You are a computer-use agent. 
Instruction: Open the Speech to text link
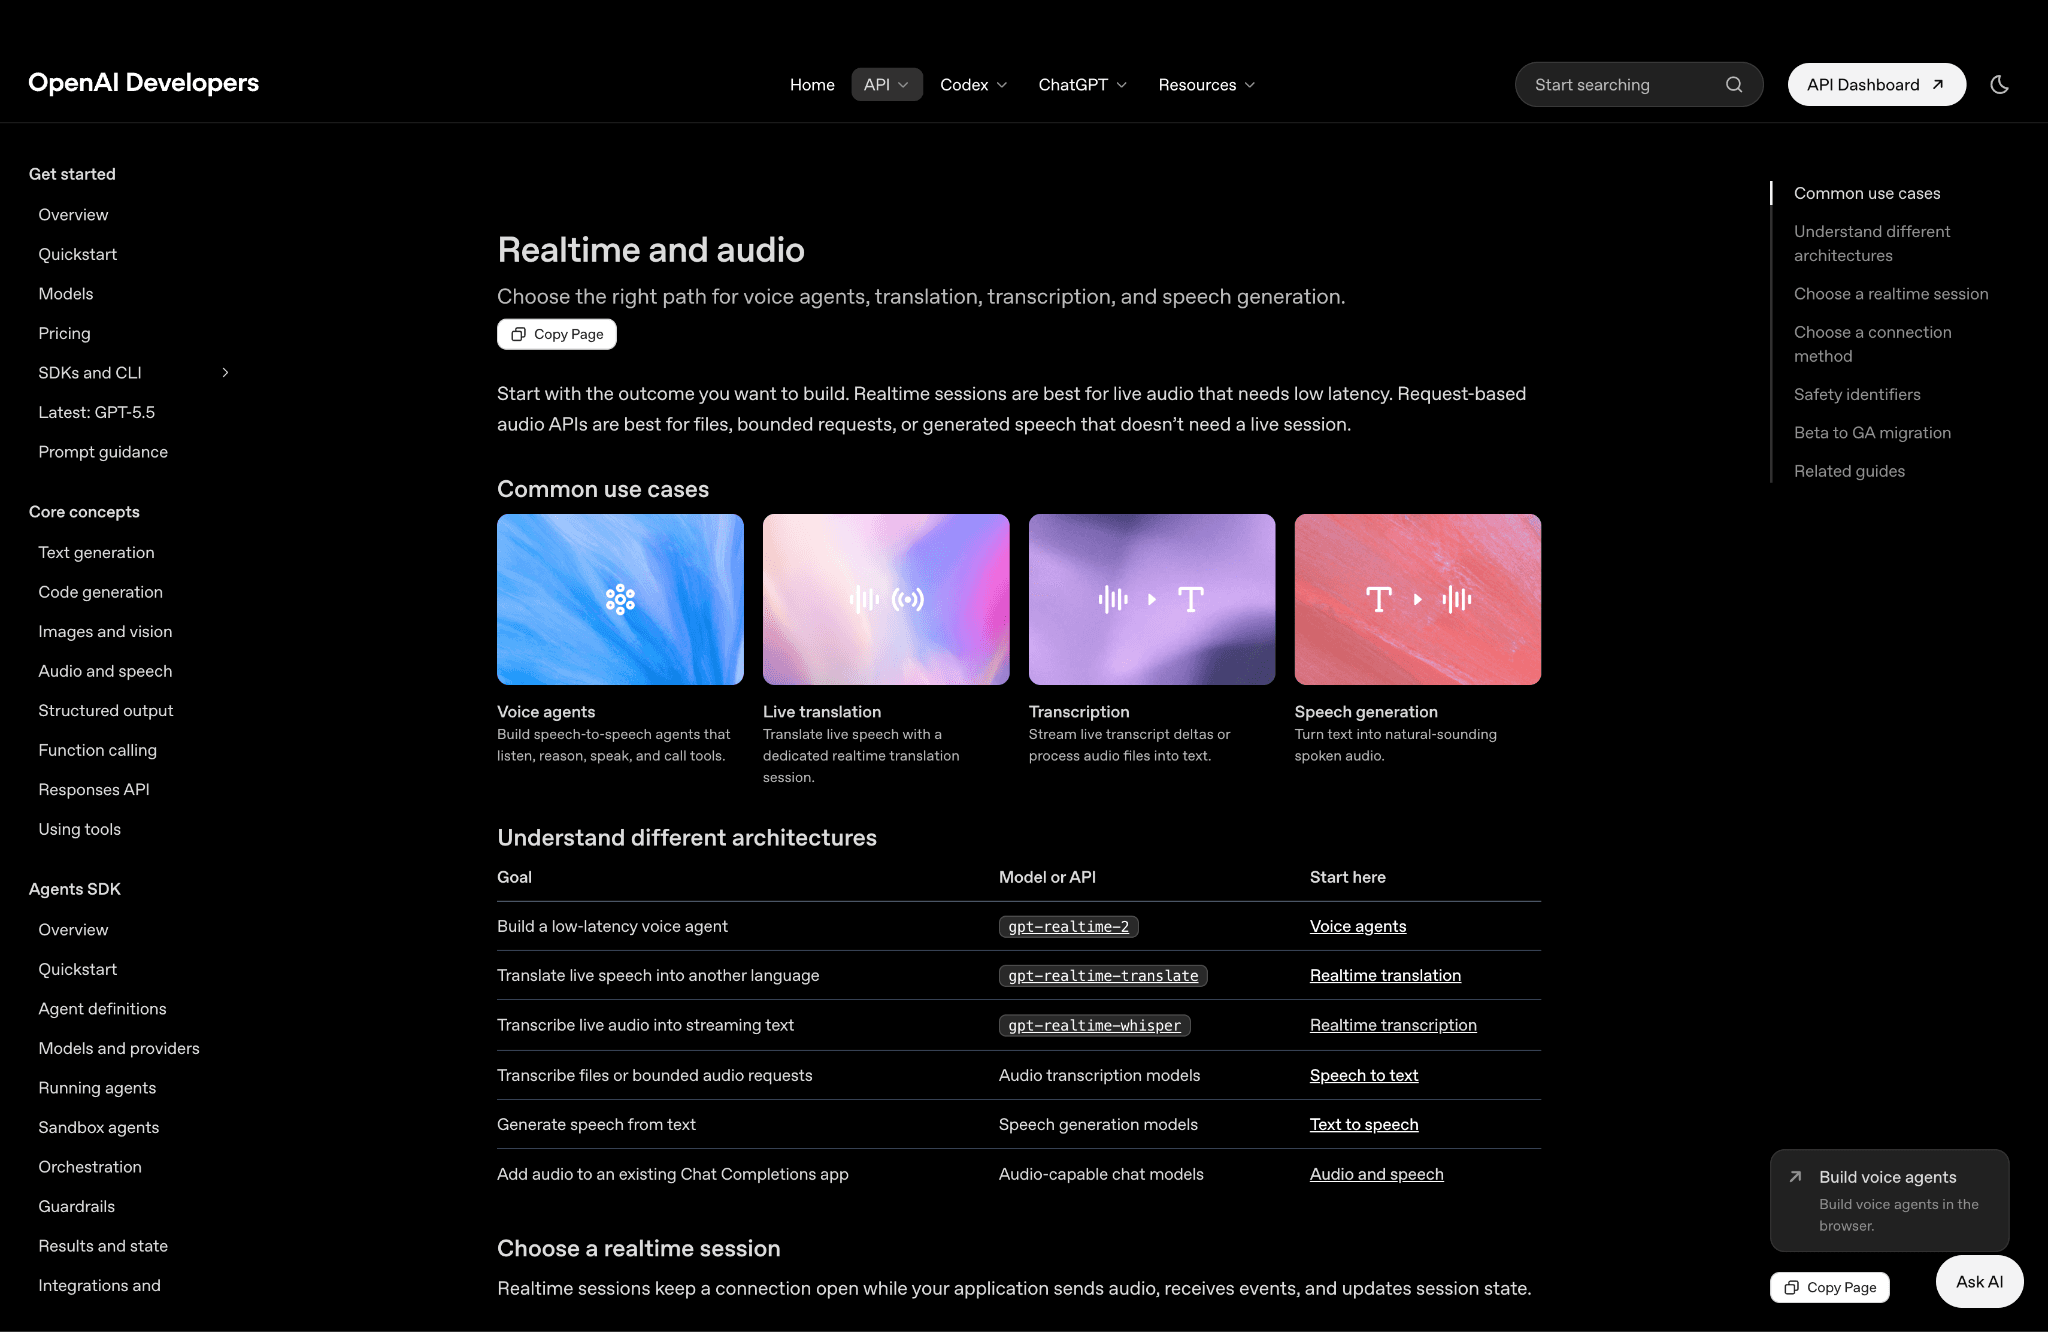(x=1364, y=1076)
